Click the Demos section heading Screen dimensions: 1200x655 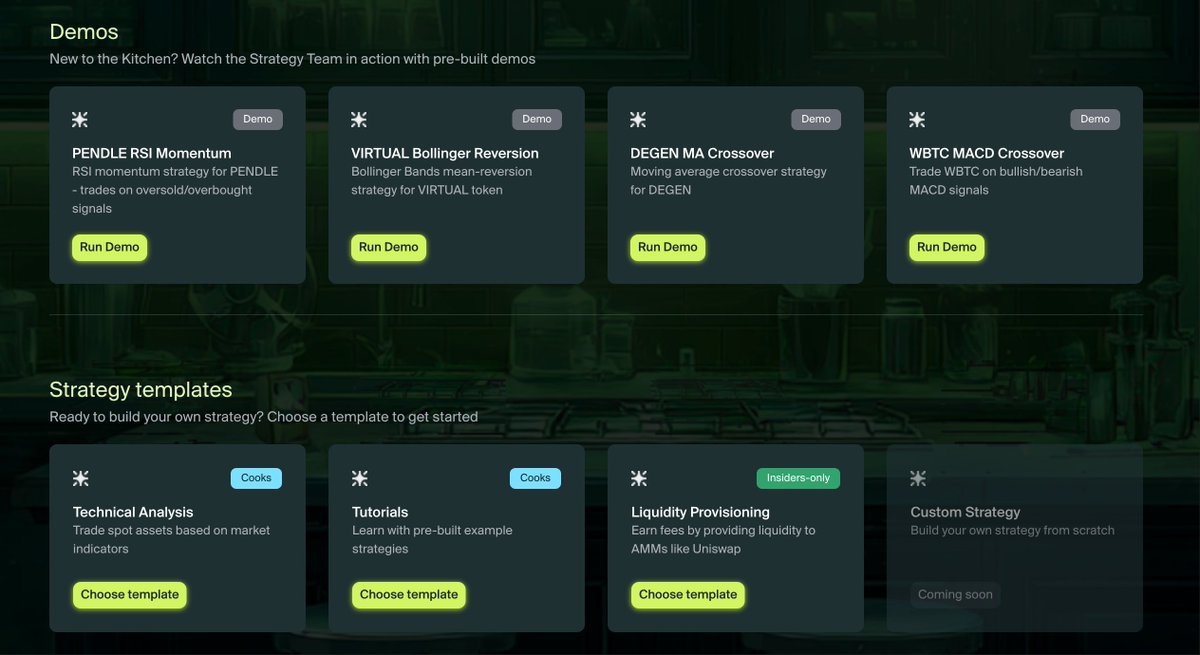pyautogui.click(x=83, y=32)
